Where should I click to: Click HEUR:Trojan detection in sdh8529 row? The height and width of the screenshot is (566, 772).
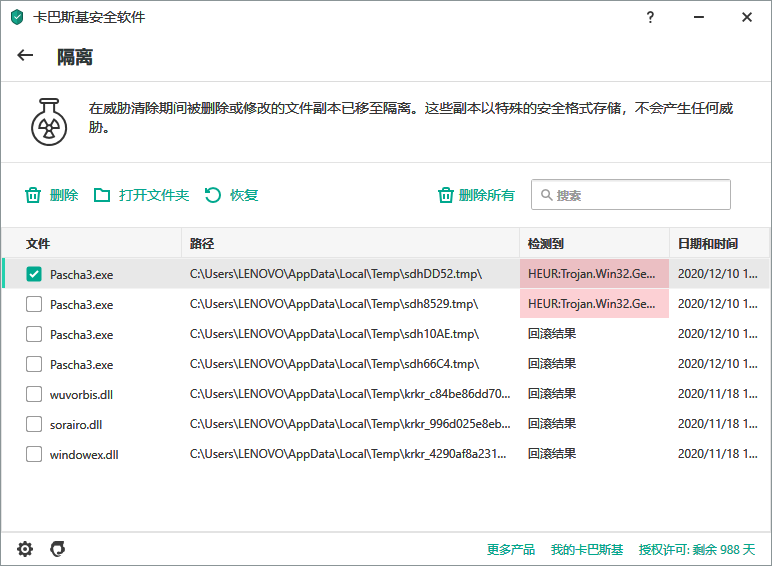click(592, 304)
